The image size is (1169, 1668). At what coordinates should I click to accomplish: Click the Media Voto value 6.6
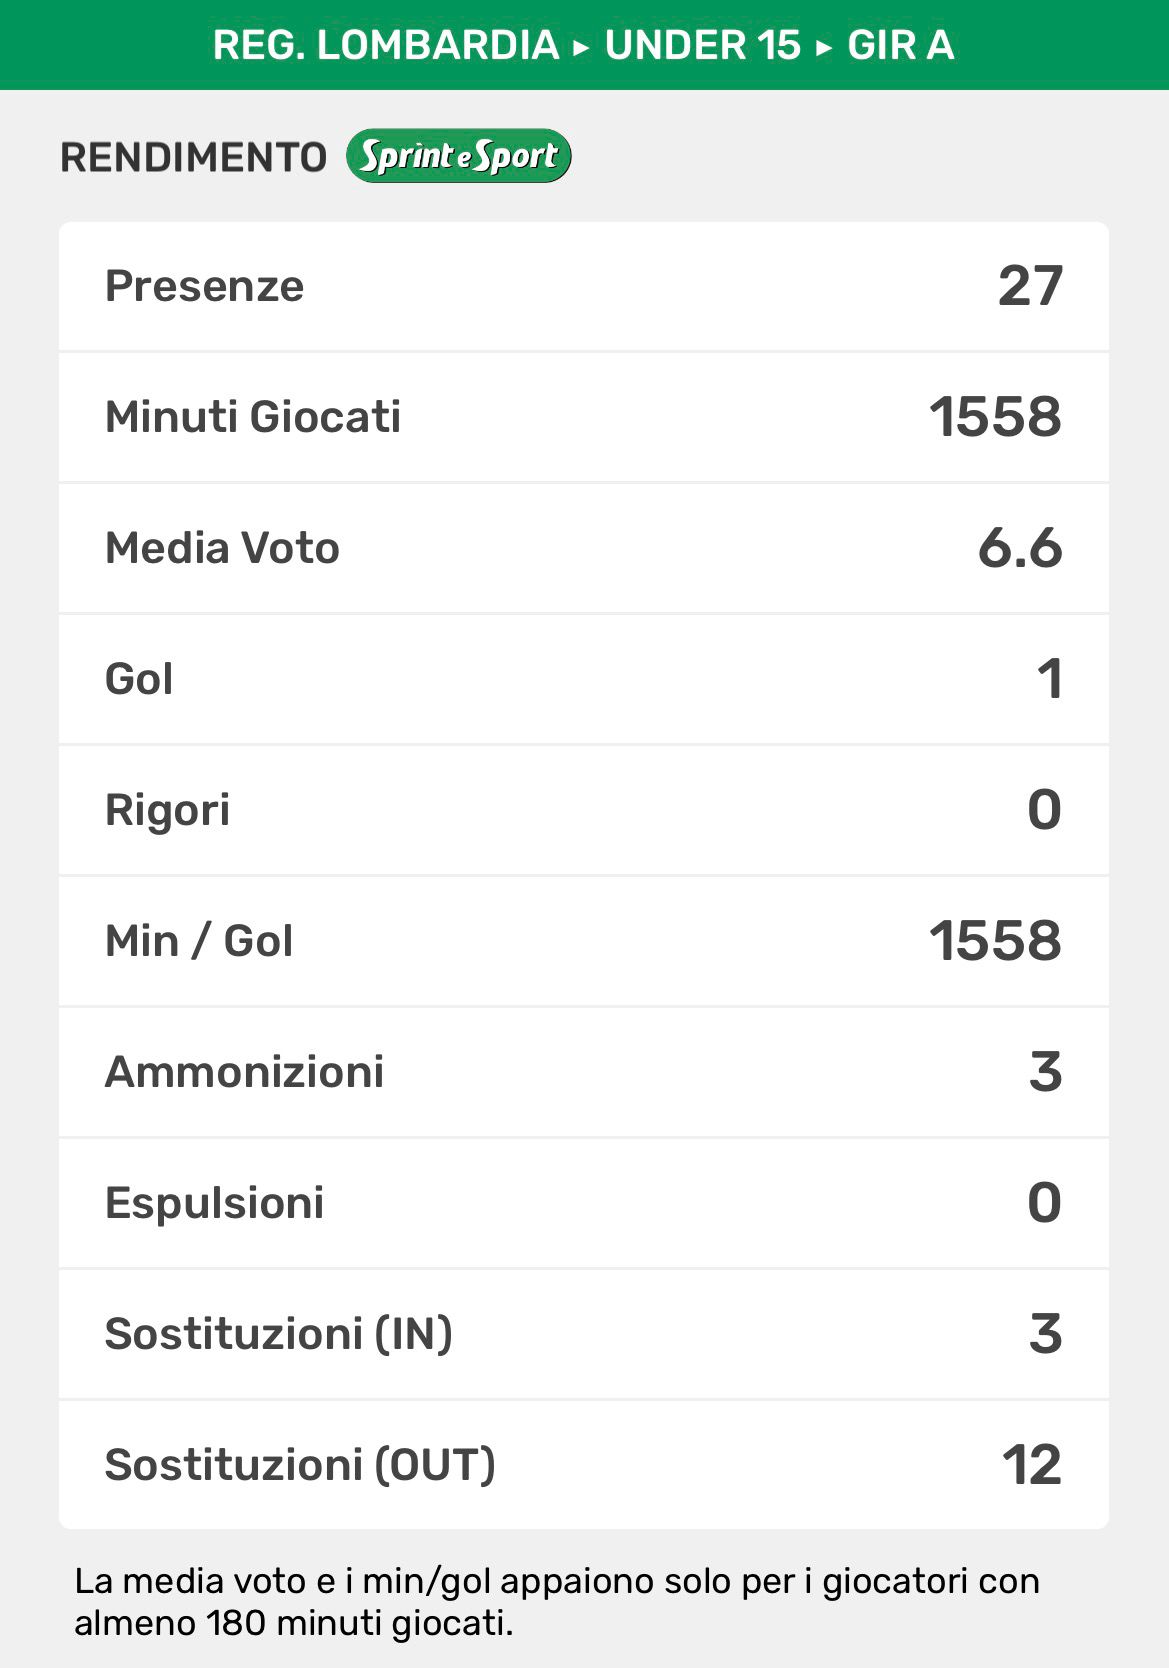pos(1019,548)
